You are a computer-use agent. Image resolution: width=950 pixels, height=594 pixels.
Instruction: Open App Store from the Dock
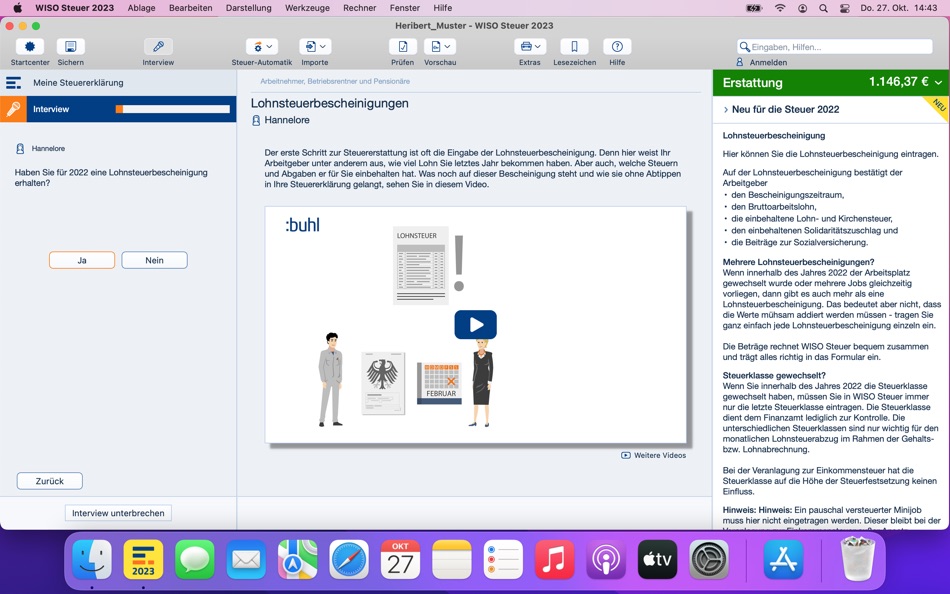point(783,559)
